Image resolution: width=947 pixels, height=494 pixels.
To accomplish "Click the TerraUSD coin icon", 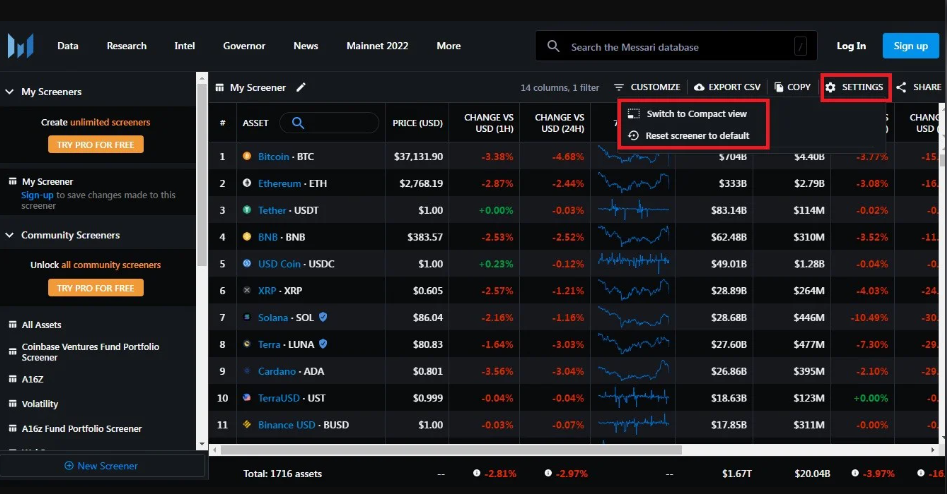I will (x=246, y=397).
